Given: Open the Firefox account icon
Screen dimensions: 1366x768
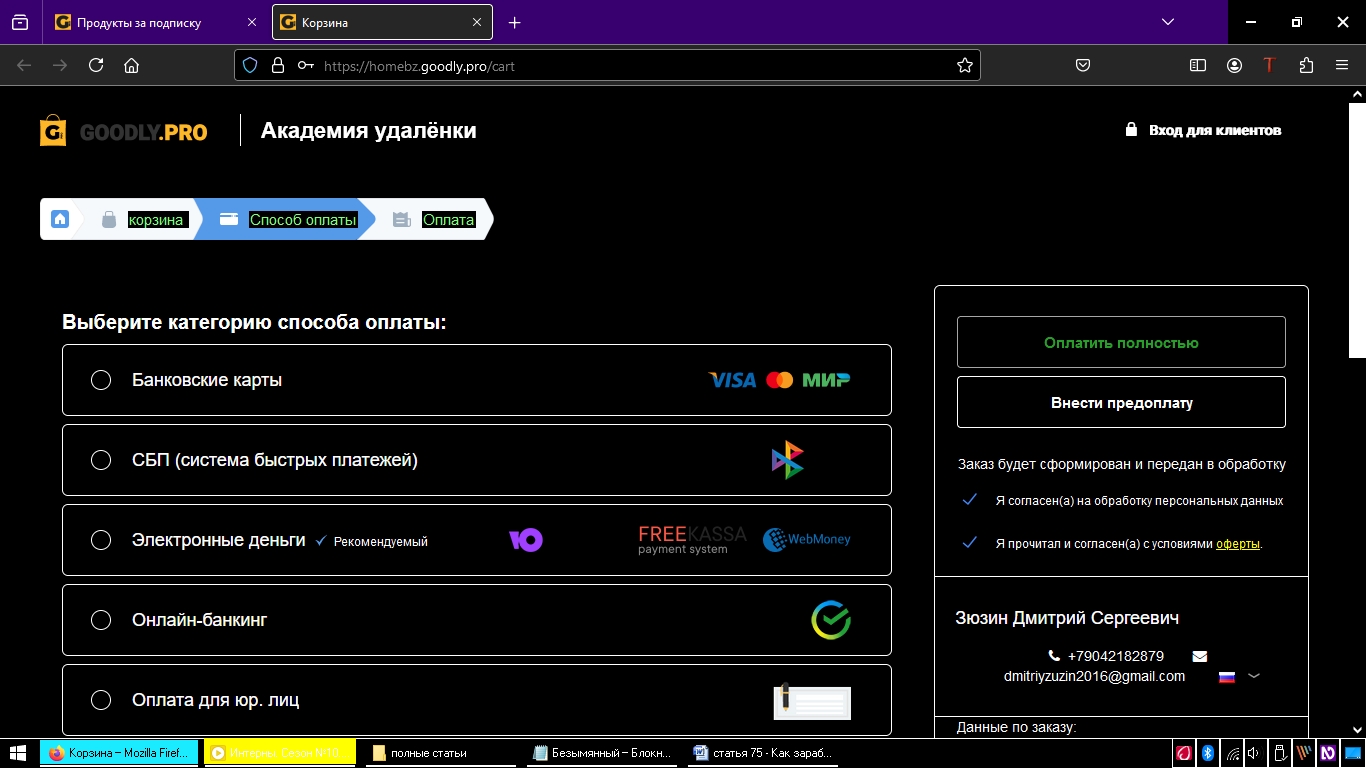Looking at the screenshot, I should pyautogui.click(x=1235, y=65).
